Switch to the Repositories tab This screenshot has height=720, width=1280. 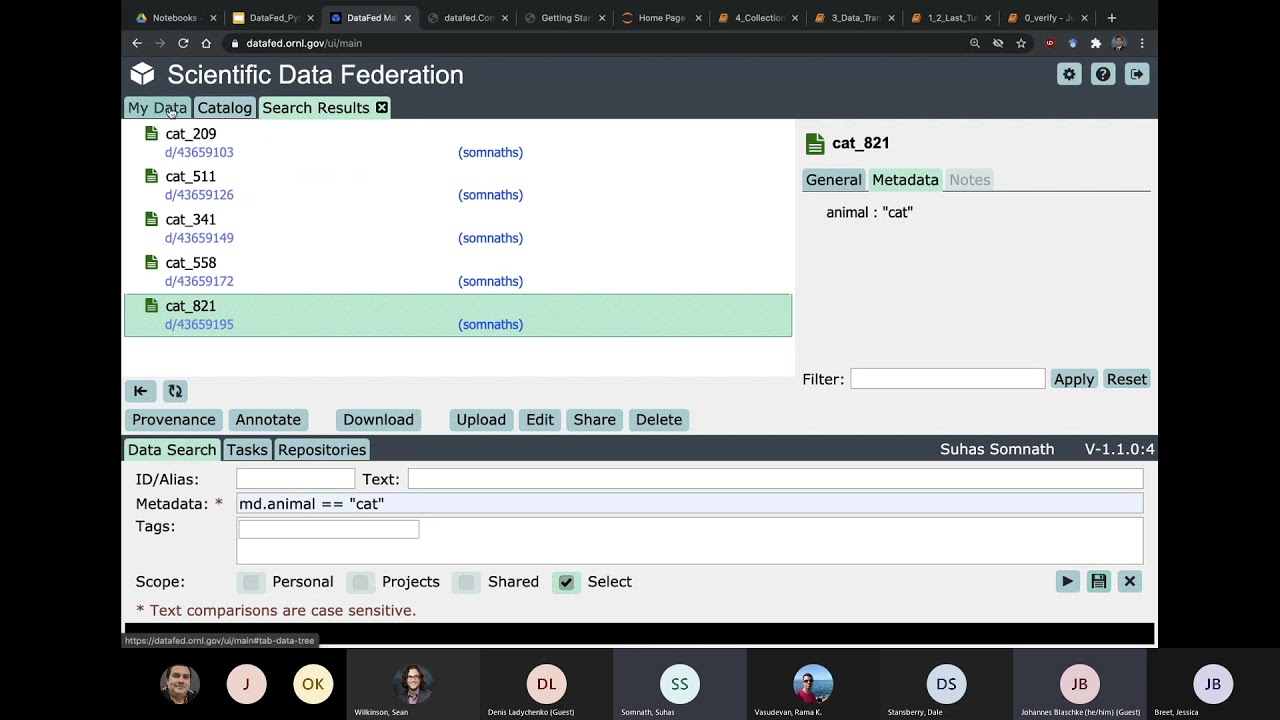pyautogui.click(x=322, y=450)
